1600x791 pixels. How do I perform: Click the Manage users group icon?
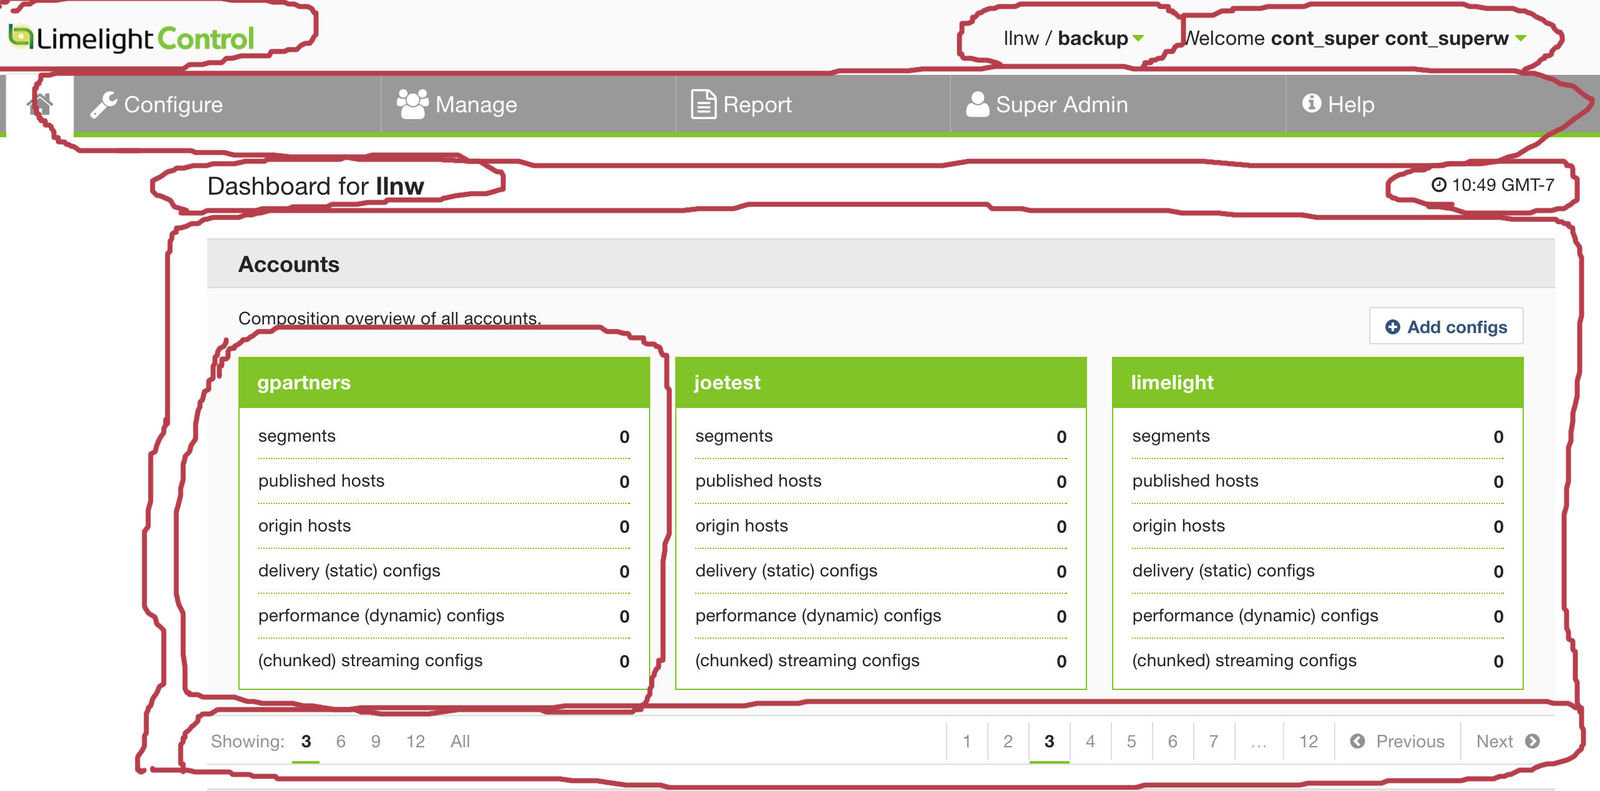click(x=412, y=104)
